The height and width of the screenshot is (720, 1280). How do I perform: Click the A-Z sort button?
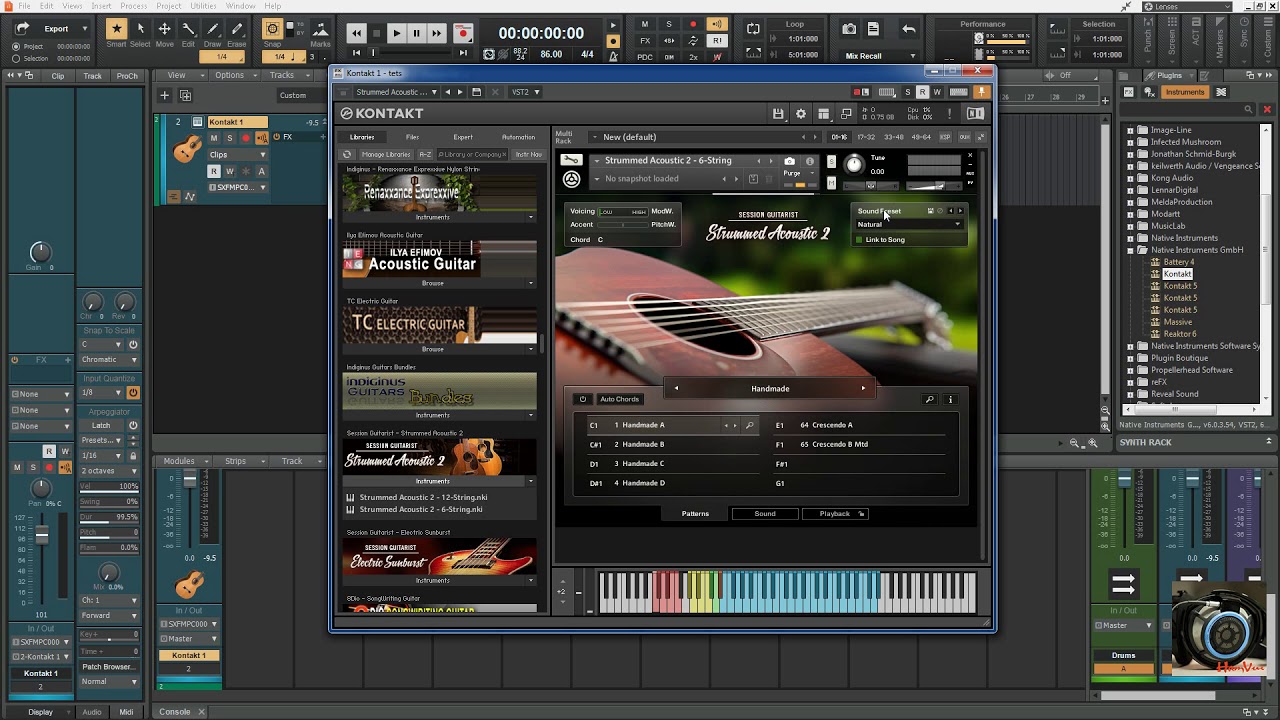click(425, 155)
